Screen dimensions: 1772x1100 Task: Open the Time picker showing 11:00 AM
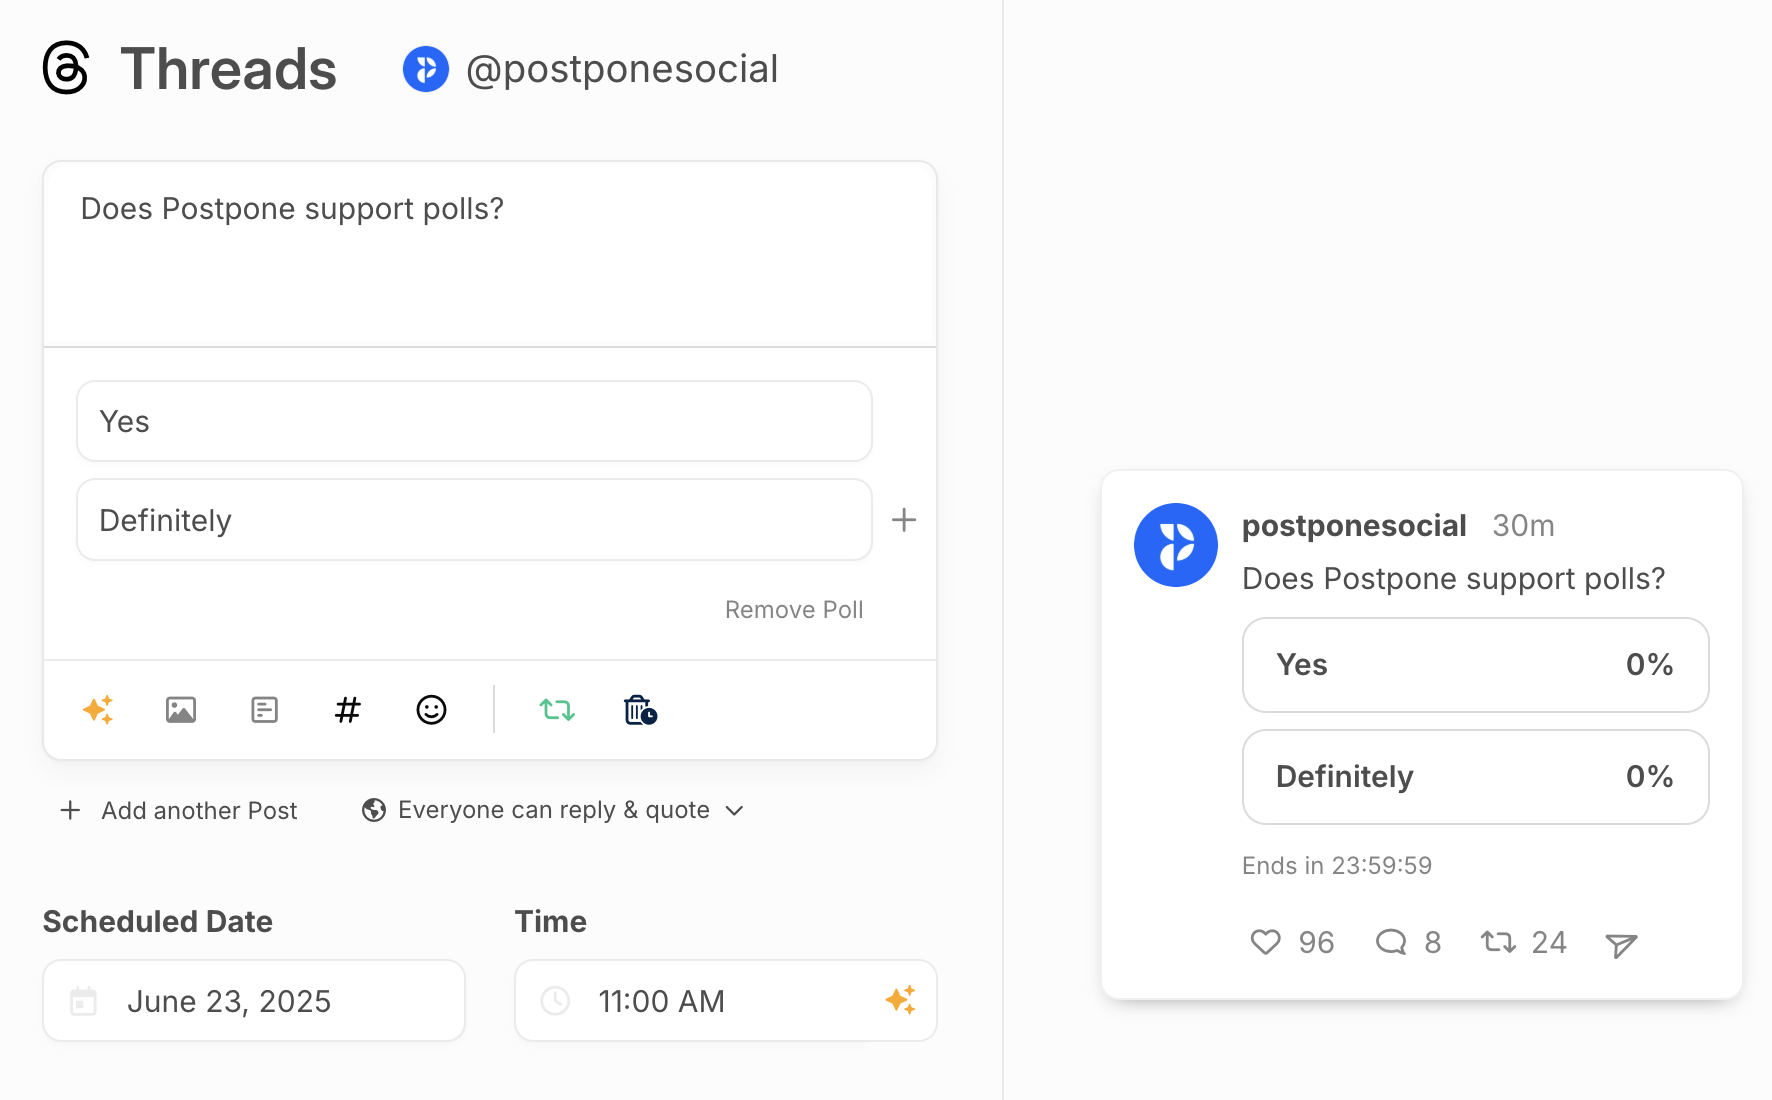tap(726, 1001)
